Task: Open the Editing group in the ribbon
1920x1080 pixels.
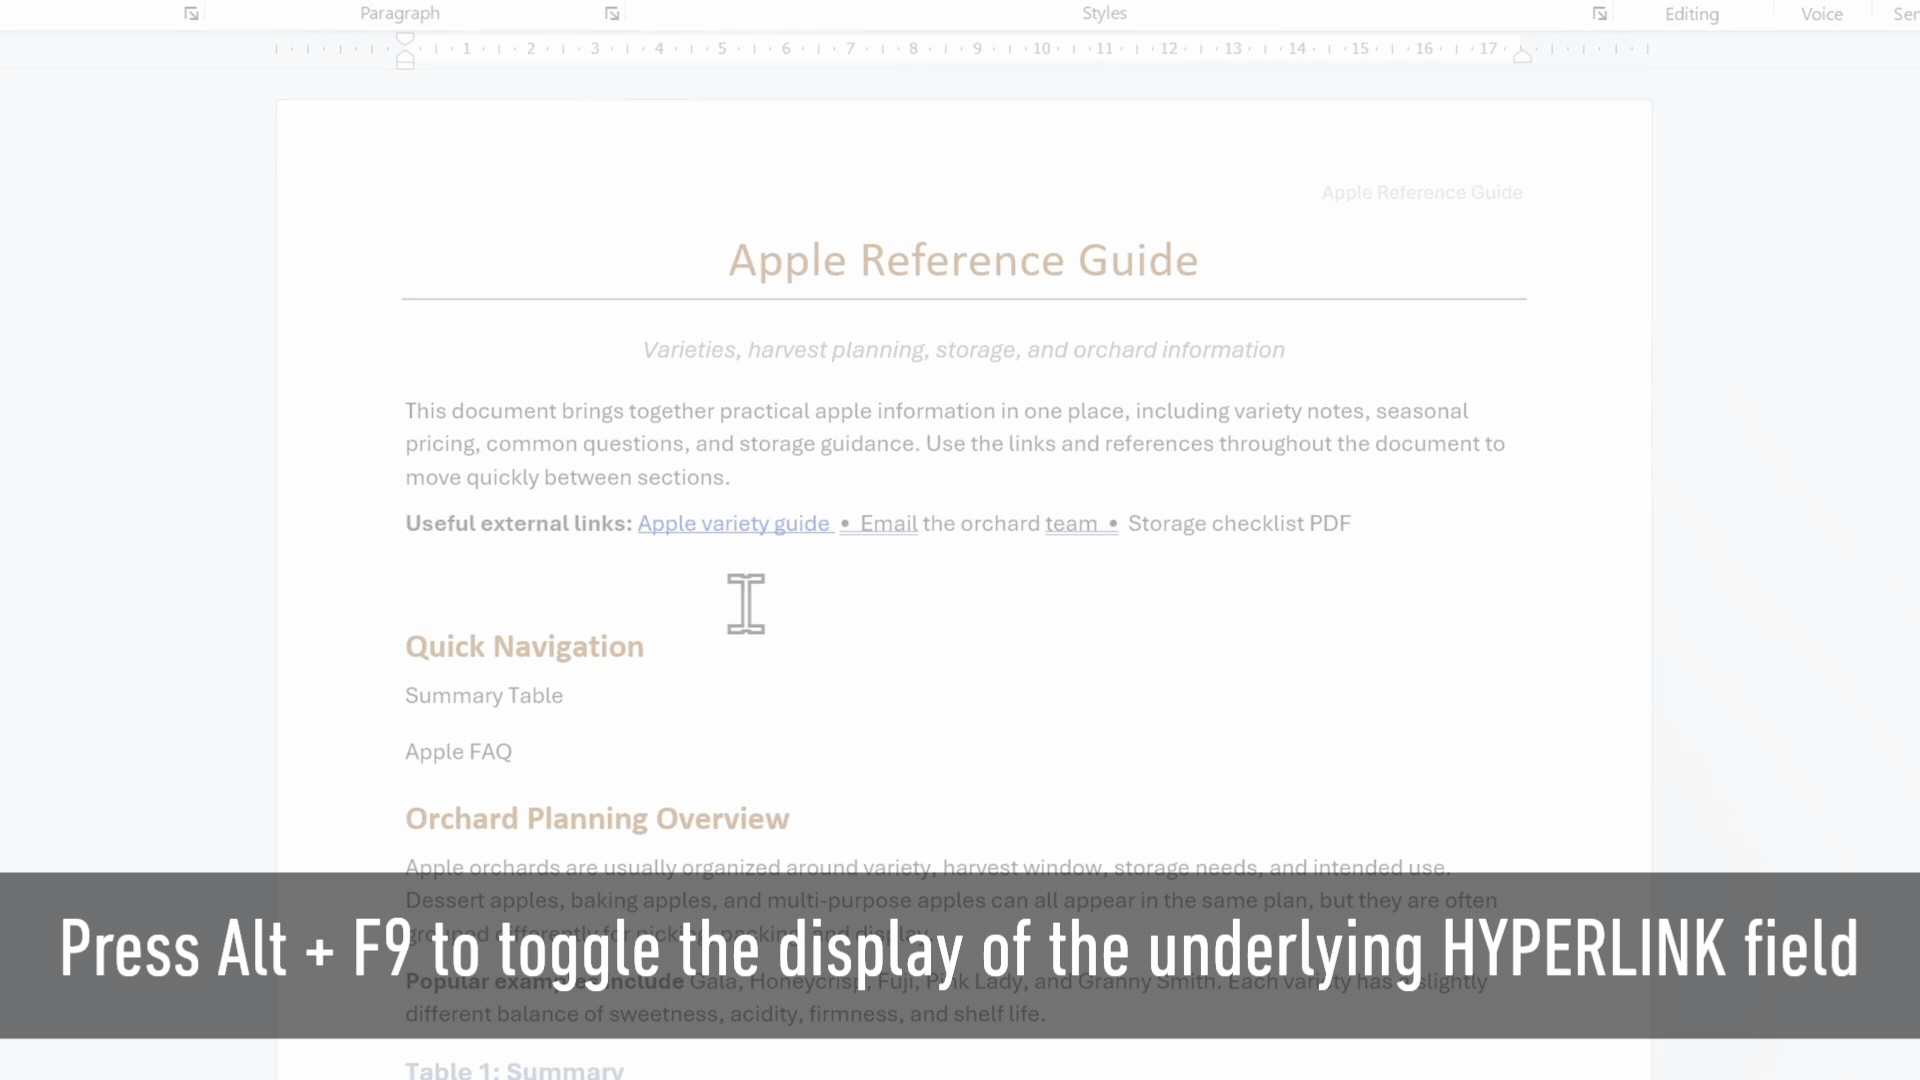Action: tap(1692, 14)
